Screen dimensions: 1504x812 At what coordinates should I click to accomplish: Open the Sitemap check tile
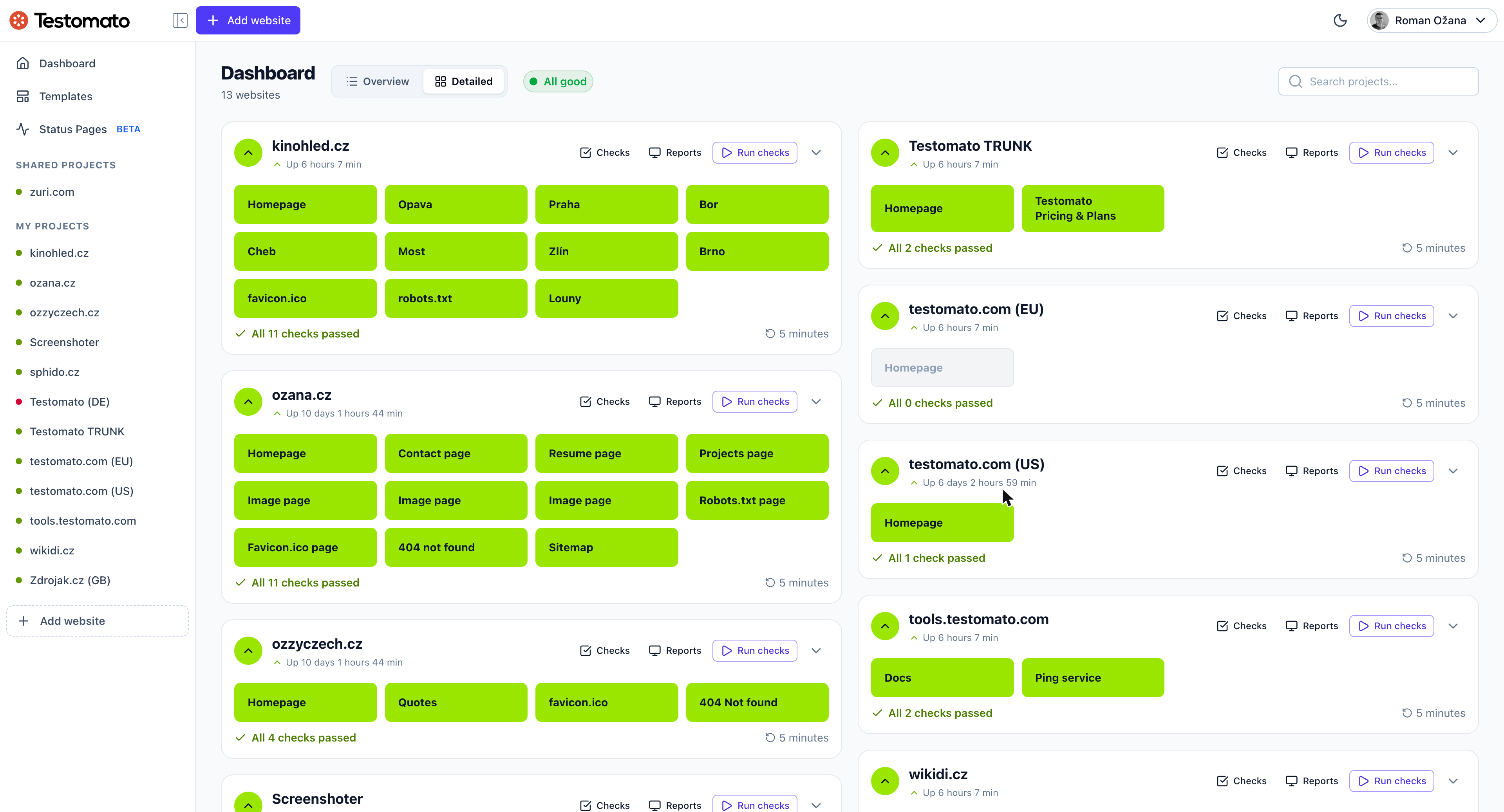point(606,547)
